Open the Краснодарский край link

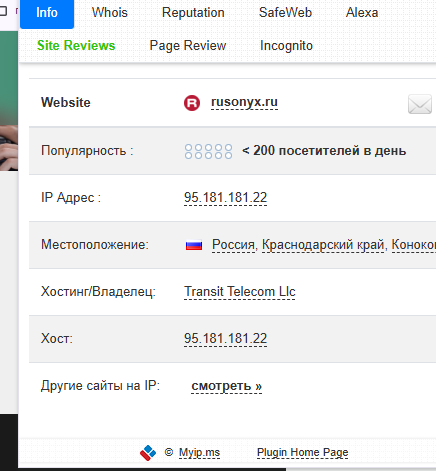pos(323,245)
